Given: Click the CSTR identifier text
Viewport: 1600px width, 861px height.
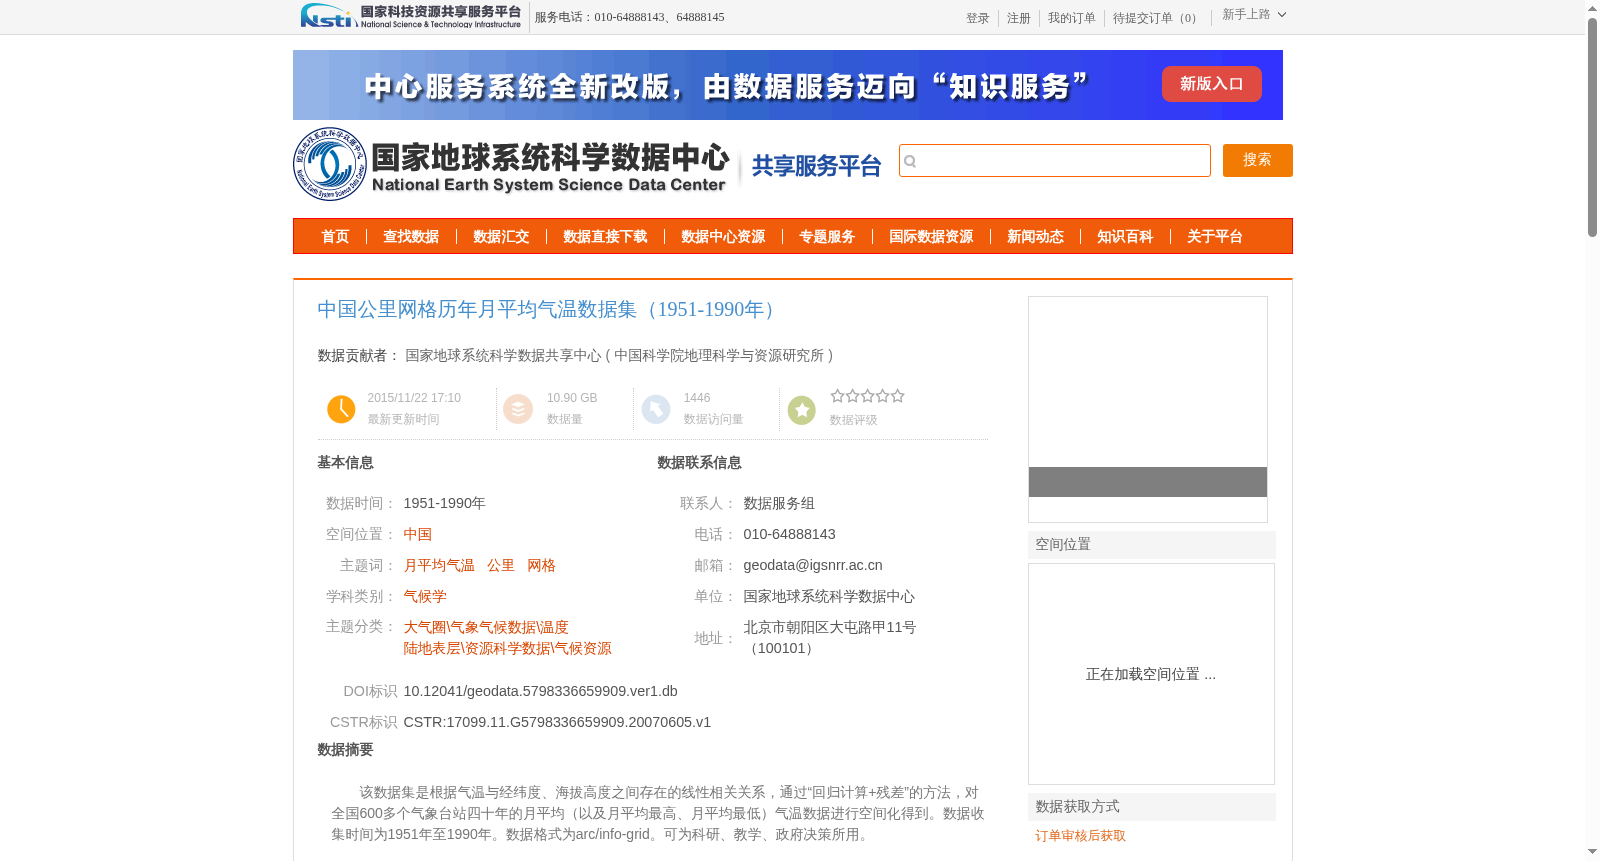Looking at the screenshot, I should [x=557, y=722].
